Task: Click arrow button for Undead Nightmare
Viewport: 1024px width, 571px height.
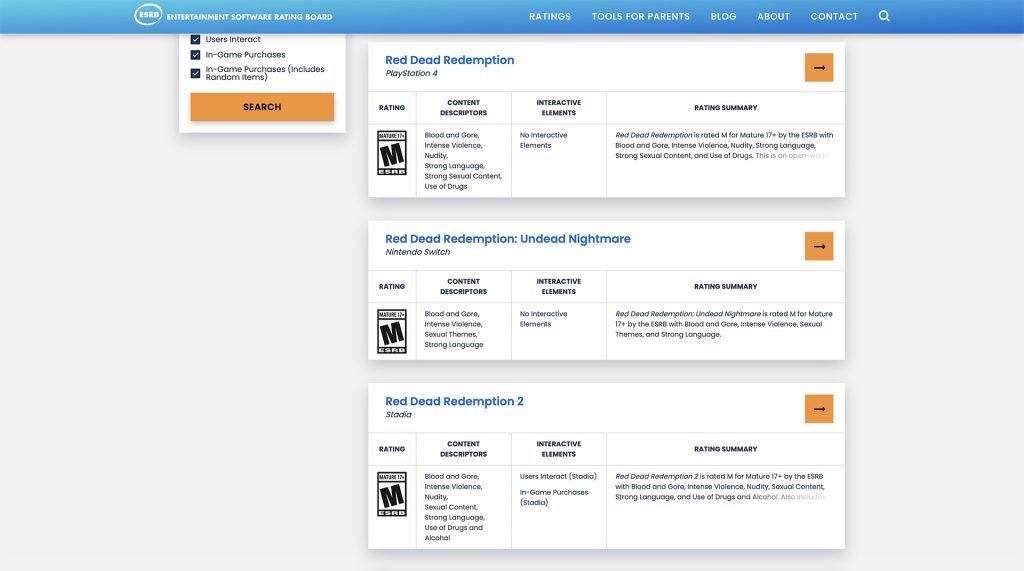Action: tap(818, 247)
